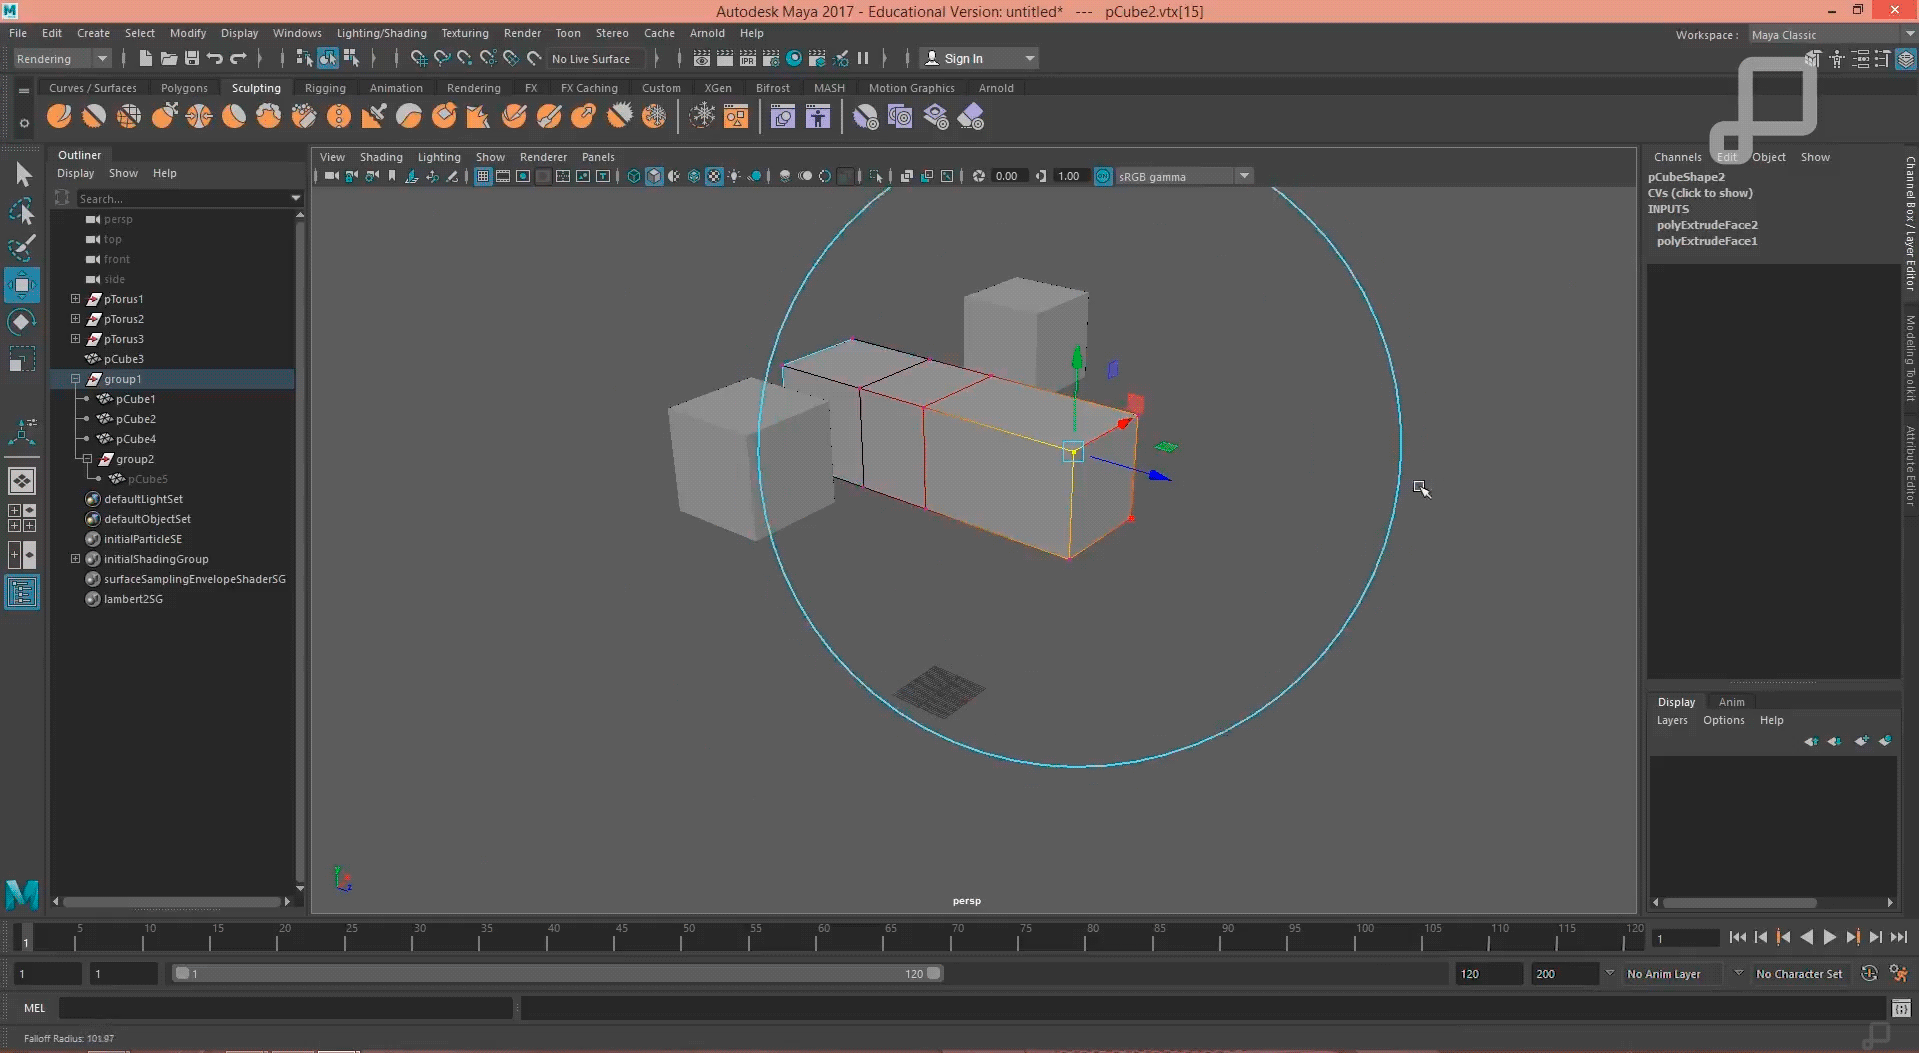Click the MEL command line input field

point(285,1008)
